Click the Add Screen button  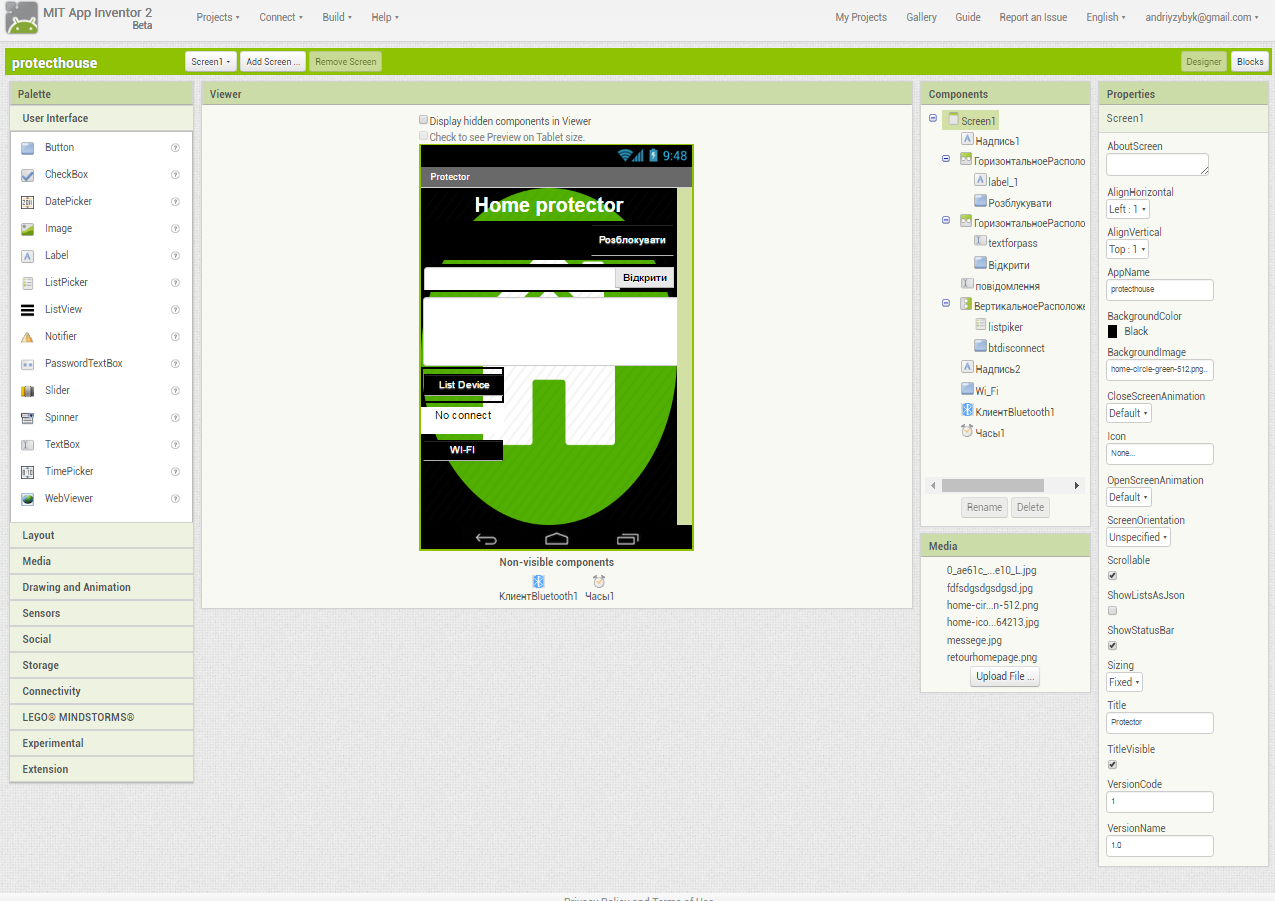pyautogui.click(x=273, y=62)
